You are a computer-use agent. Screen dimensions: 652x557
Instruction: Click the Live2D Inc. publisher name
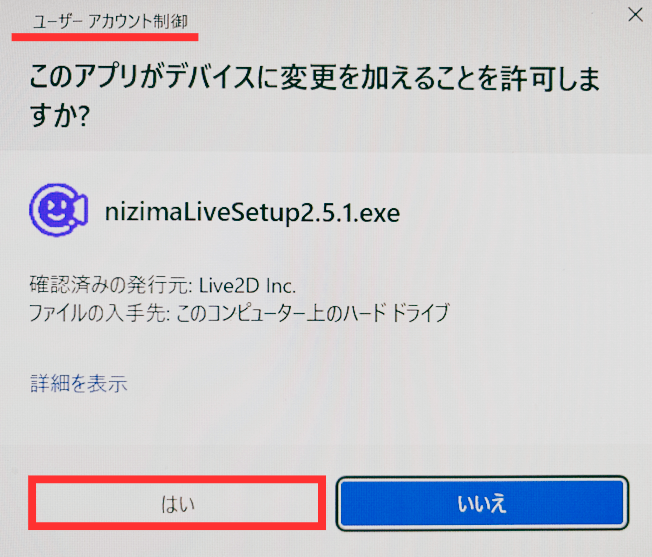[x=247, y=286]
